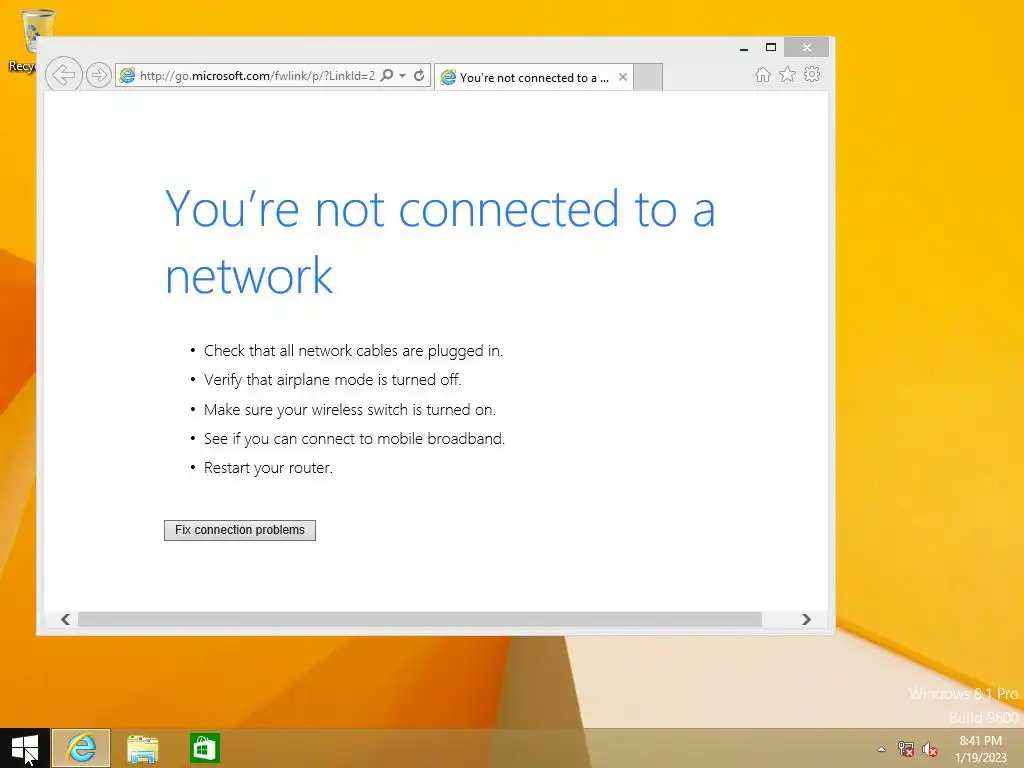Image resolution: width=1024 pixels, height=768 pixels.
Task: Click the Fix connection problems button
Action: pyautogui.click(x=240, y=530)
